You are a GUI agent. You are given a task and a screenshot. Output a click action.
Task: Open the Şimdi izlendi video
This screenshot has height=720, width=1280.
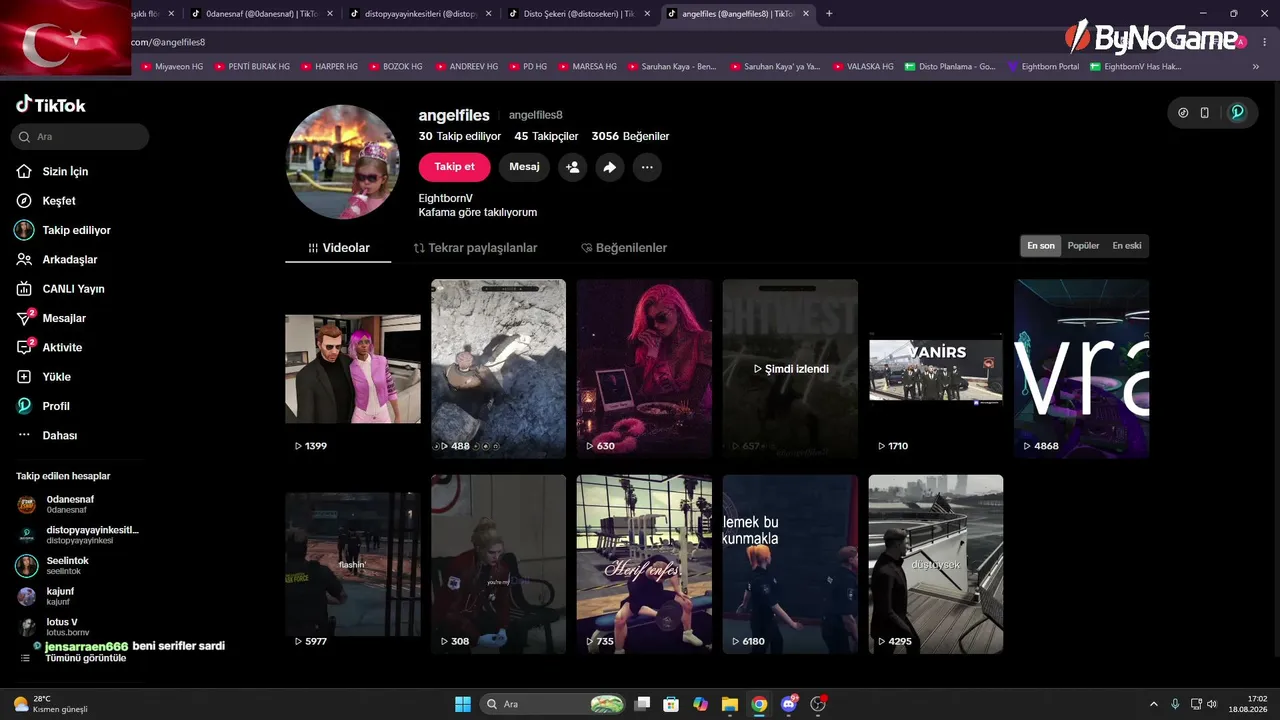790,369
